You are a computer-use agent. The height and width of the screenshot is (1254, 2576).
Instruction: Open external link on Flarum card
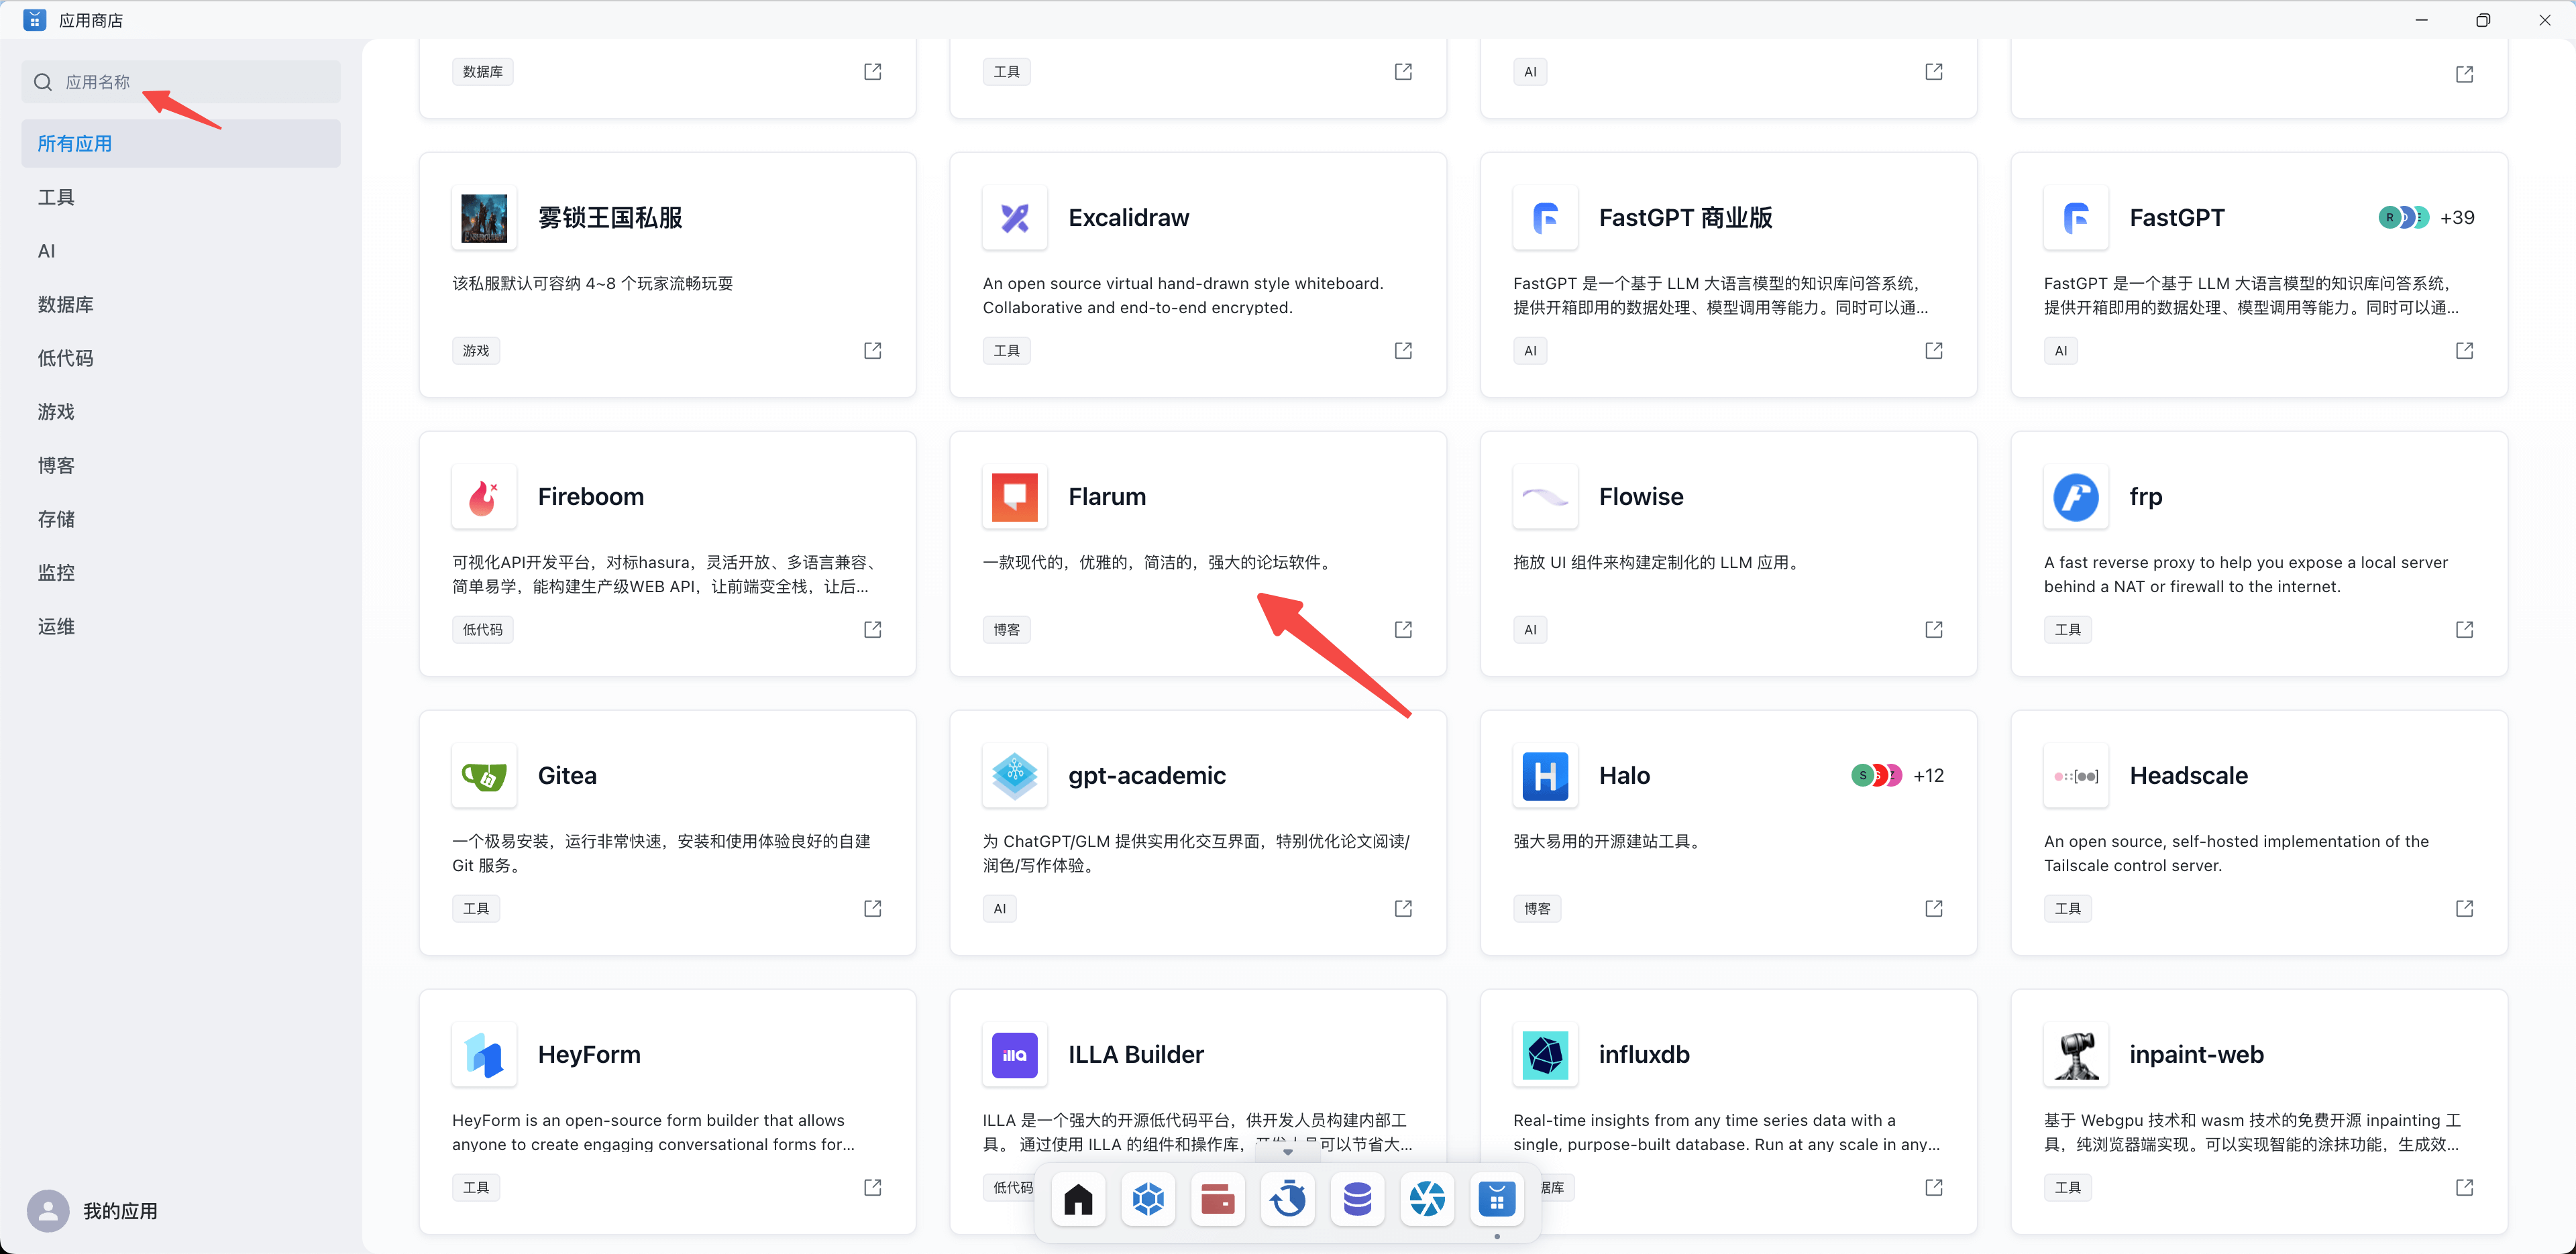pos(1404,629)
